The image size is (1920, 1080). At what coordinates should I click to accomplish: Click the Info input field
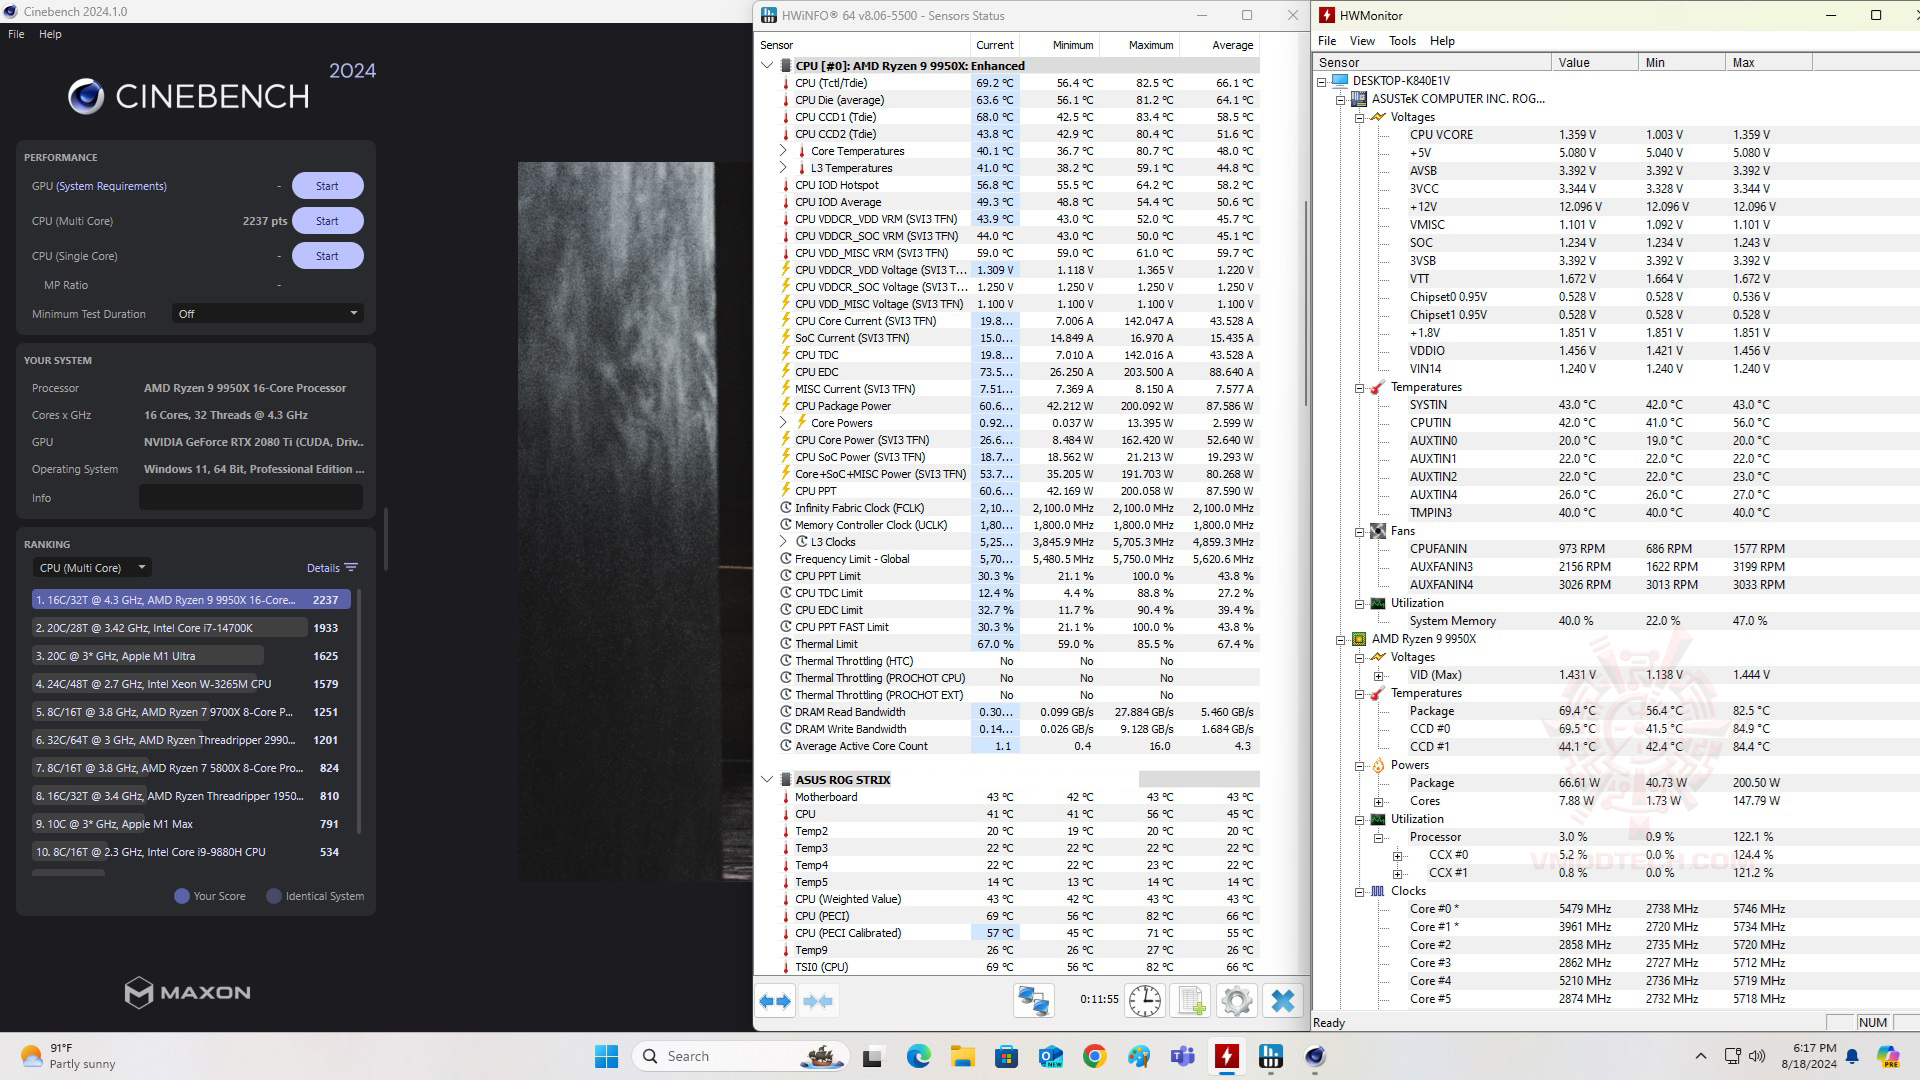pos(250,498)
